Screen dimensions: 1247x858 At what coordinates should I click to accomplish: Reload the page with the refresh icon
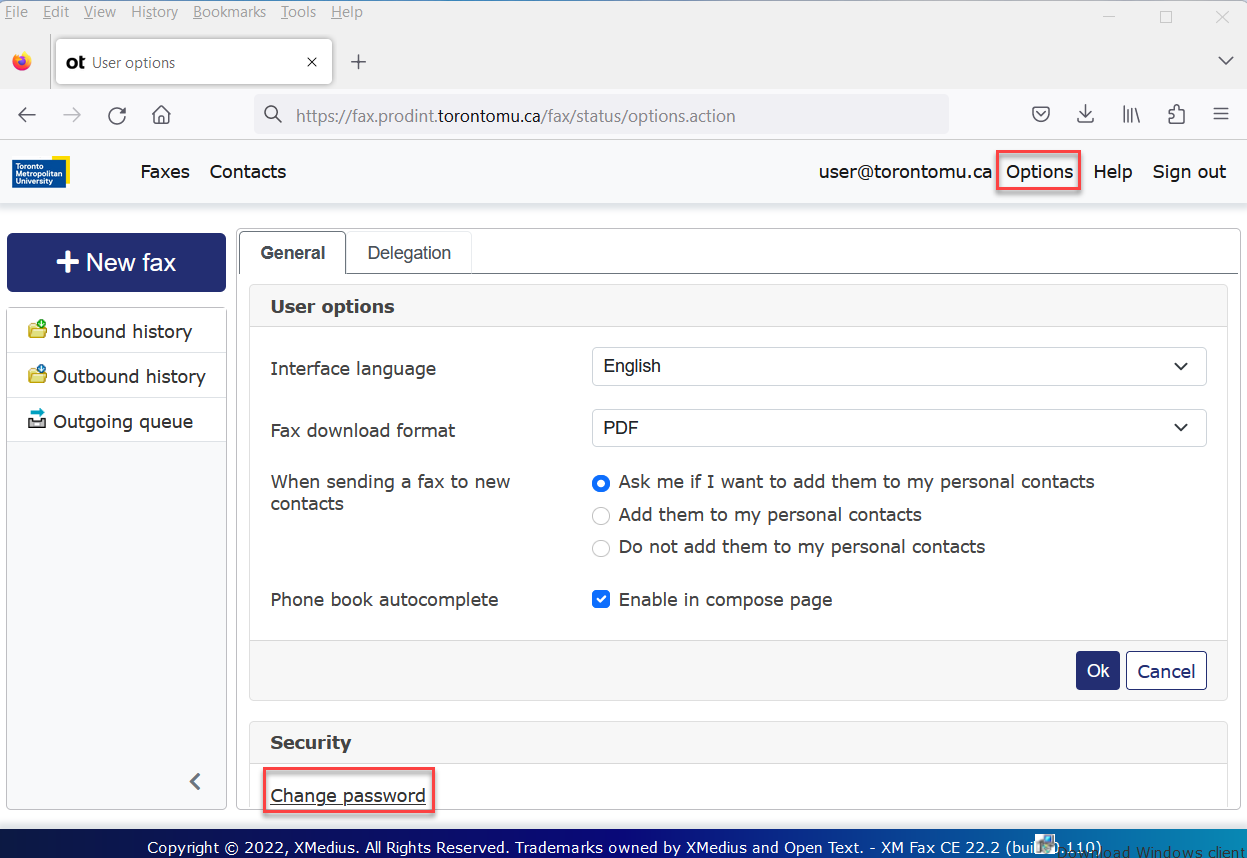pyautogui.click(x=117, y=115)
